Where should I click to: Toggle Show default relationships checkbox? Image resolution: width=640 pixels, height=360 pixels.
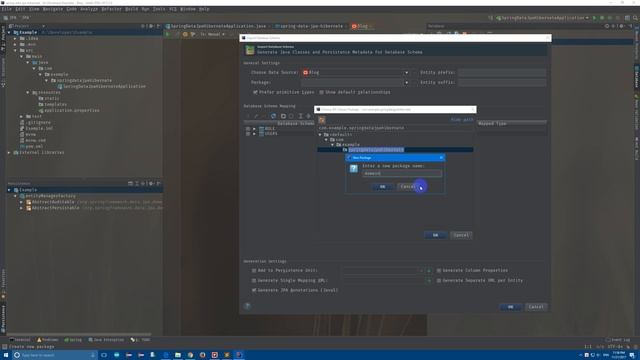click(x=321, y=92)
